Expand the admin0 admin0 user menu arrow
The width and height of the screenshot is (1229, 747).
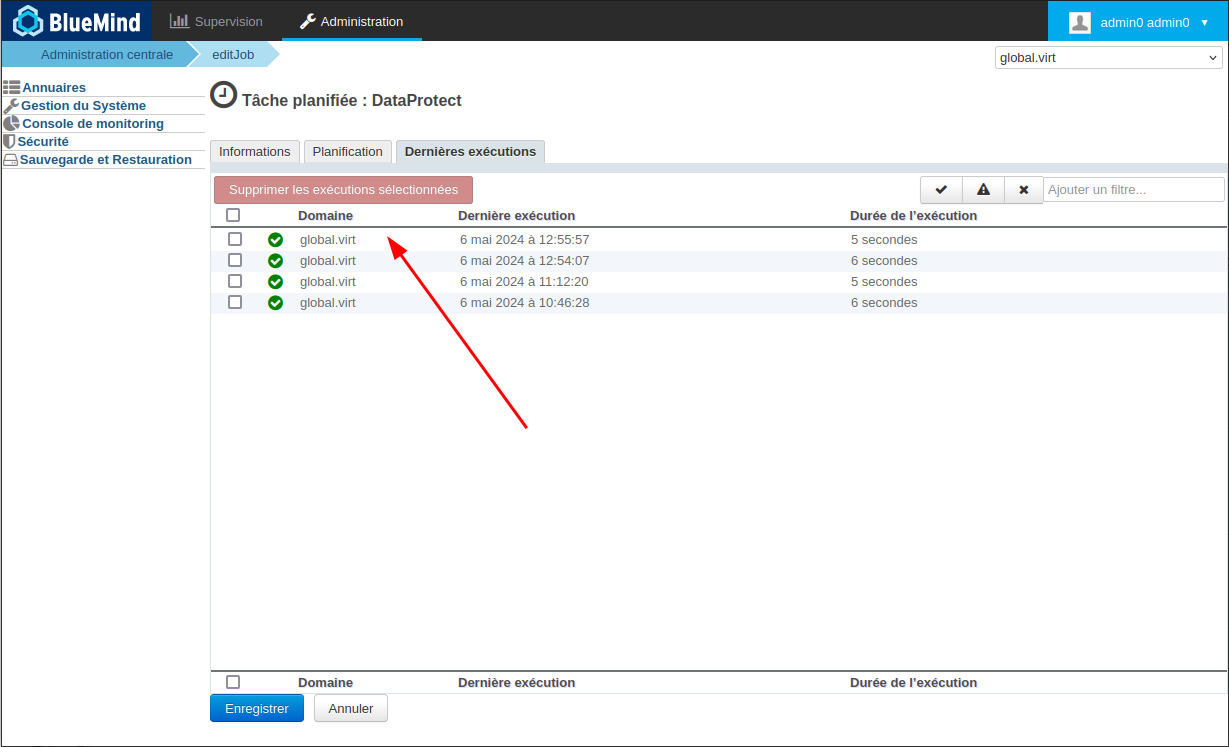point(1204,22)
